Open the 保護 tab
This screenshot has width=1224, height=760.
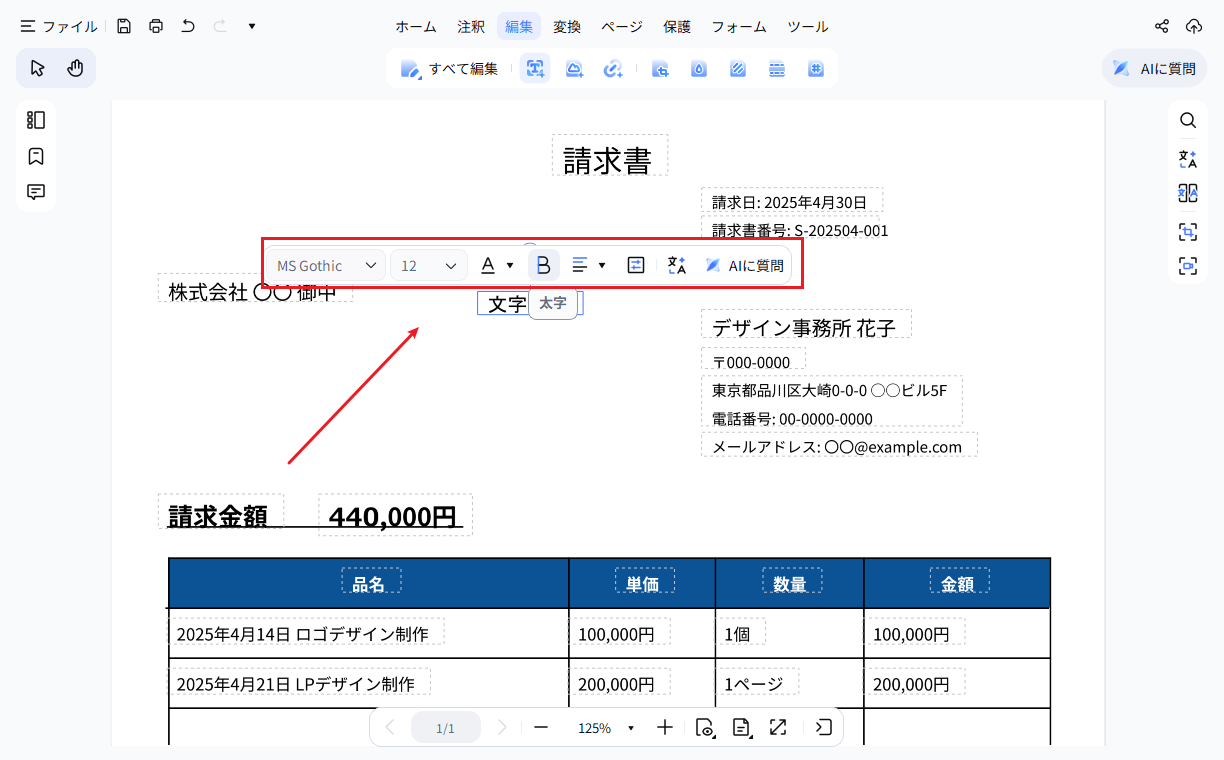(x=677, y=27)
